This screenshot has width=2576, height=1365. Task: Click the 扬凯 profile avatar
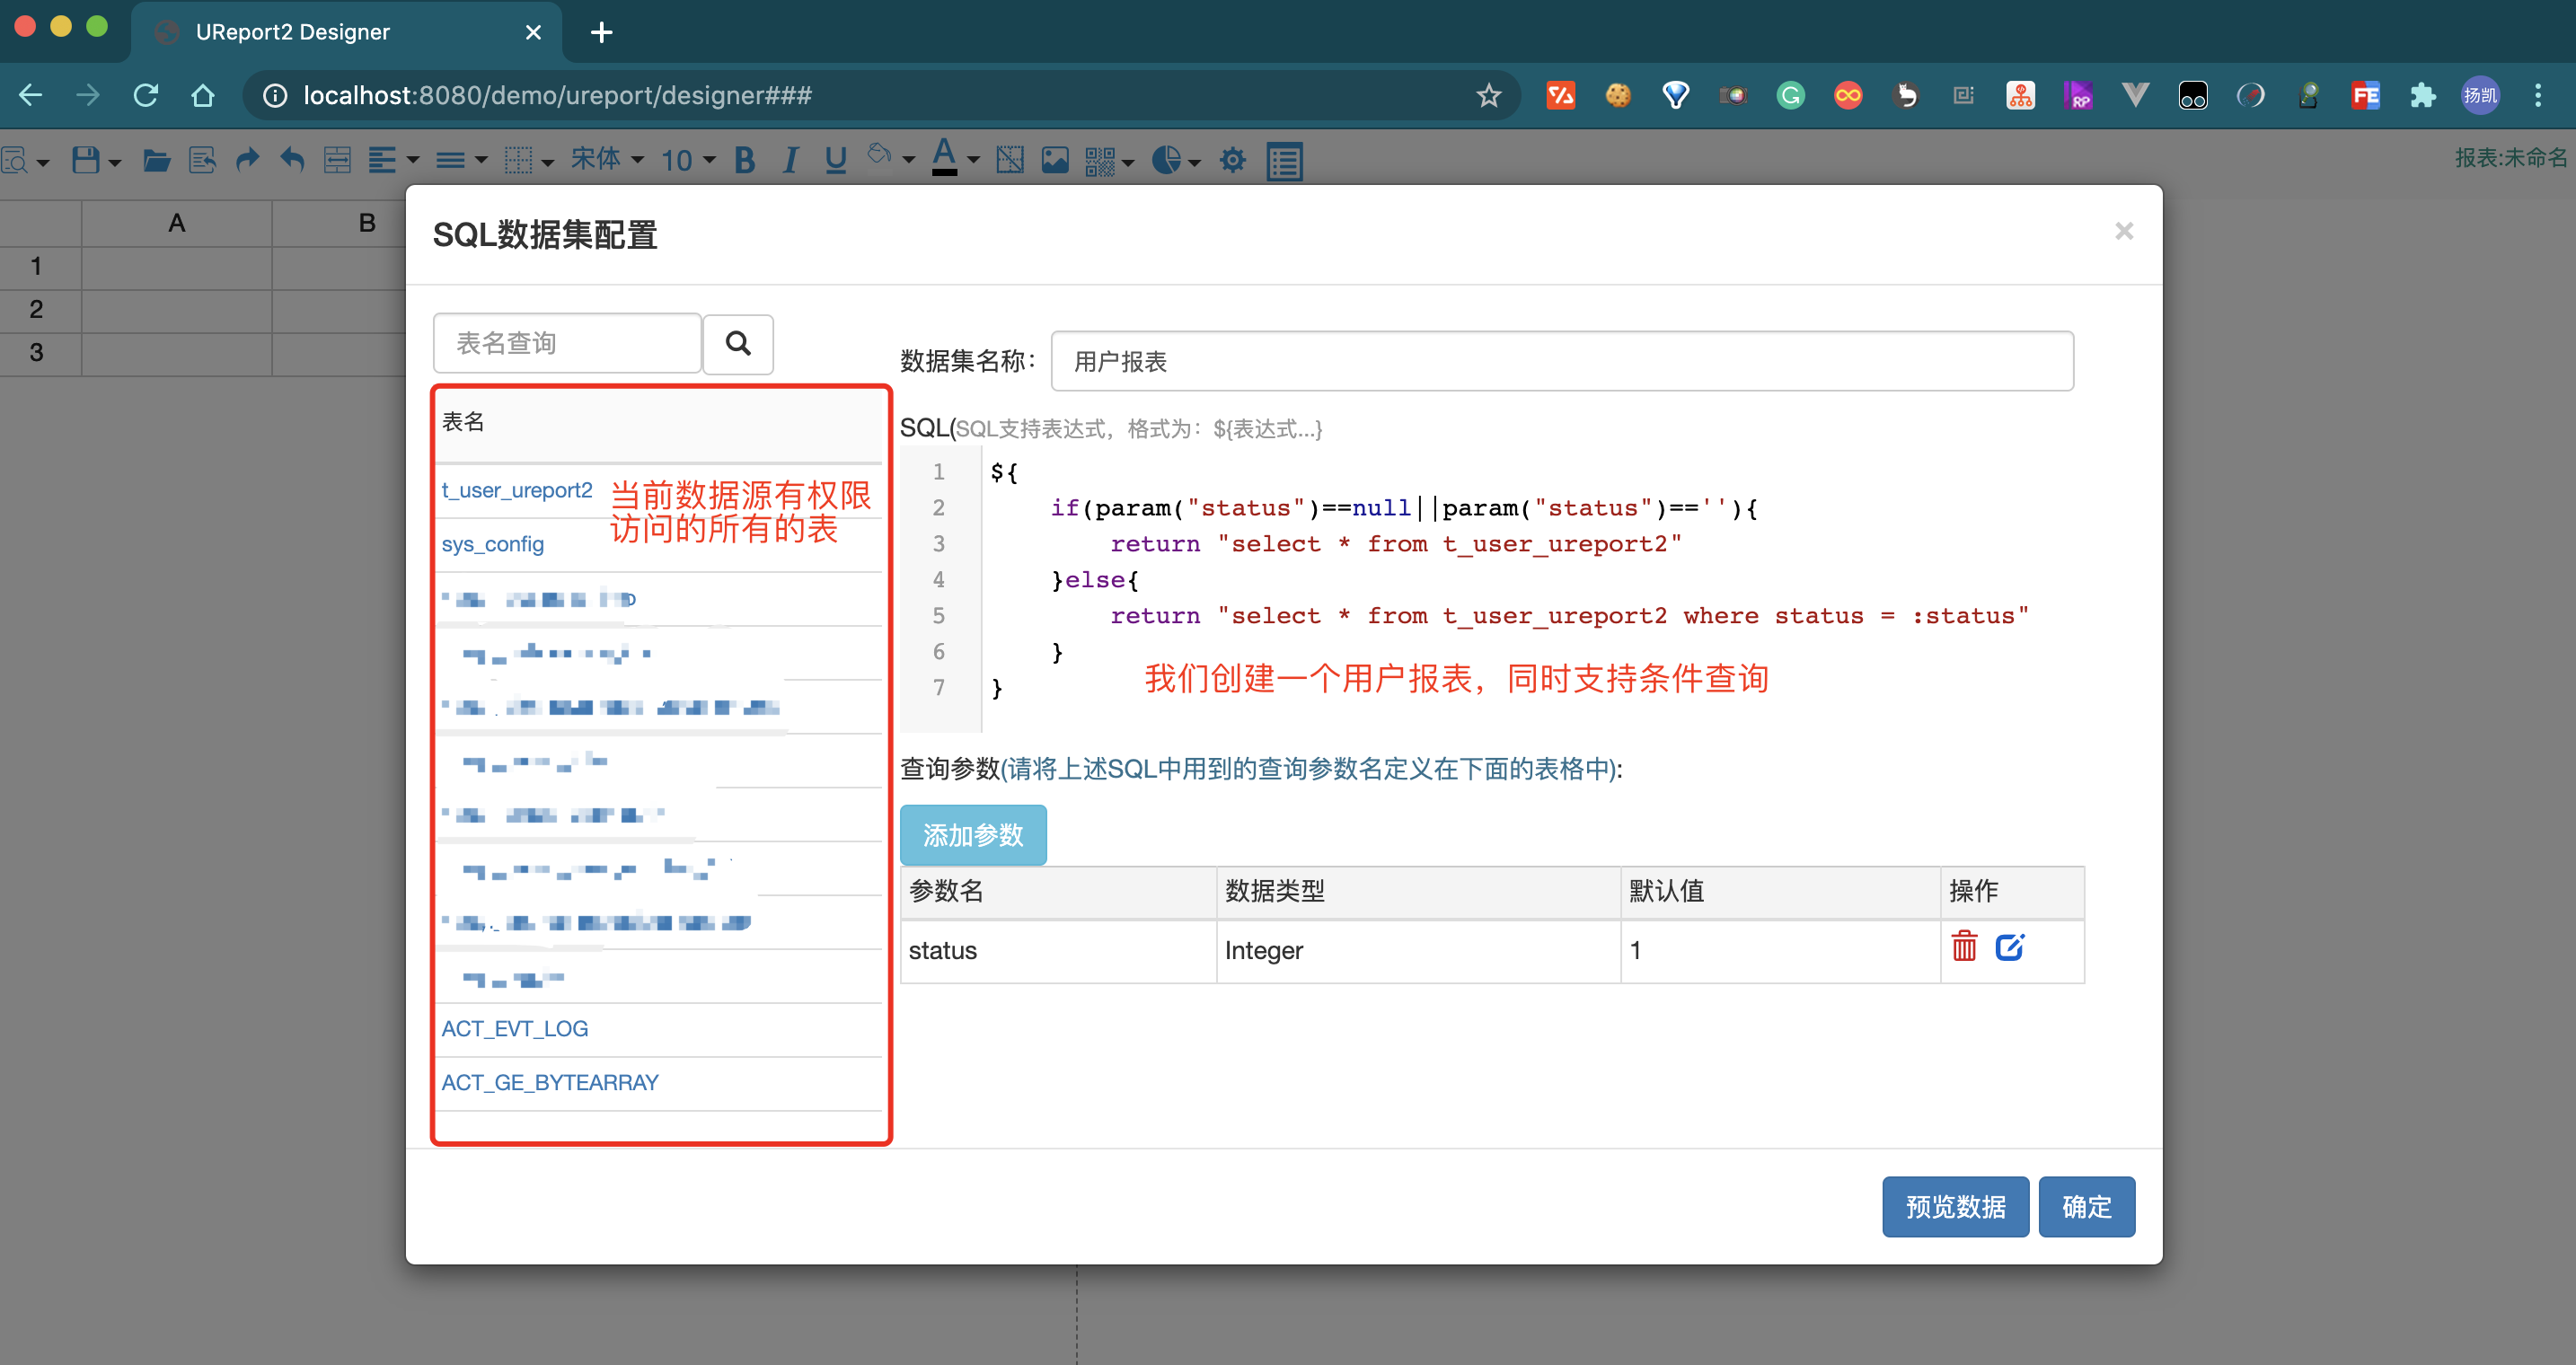2480,95
